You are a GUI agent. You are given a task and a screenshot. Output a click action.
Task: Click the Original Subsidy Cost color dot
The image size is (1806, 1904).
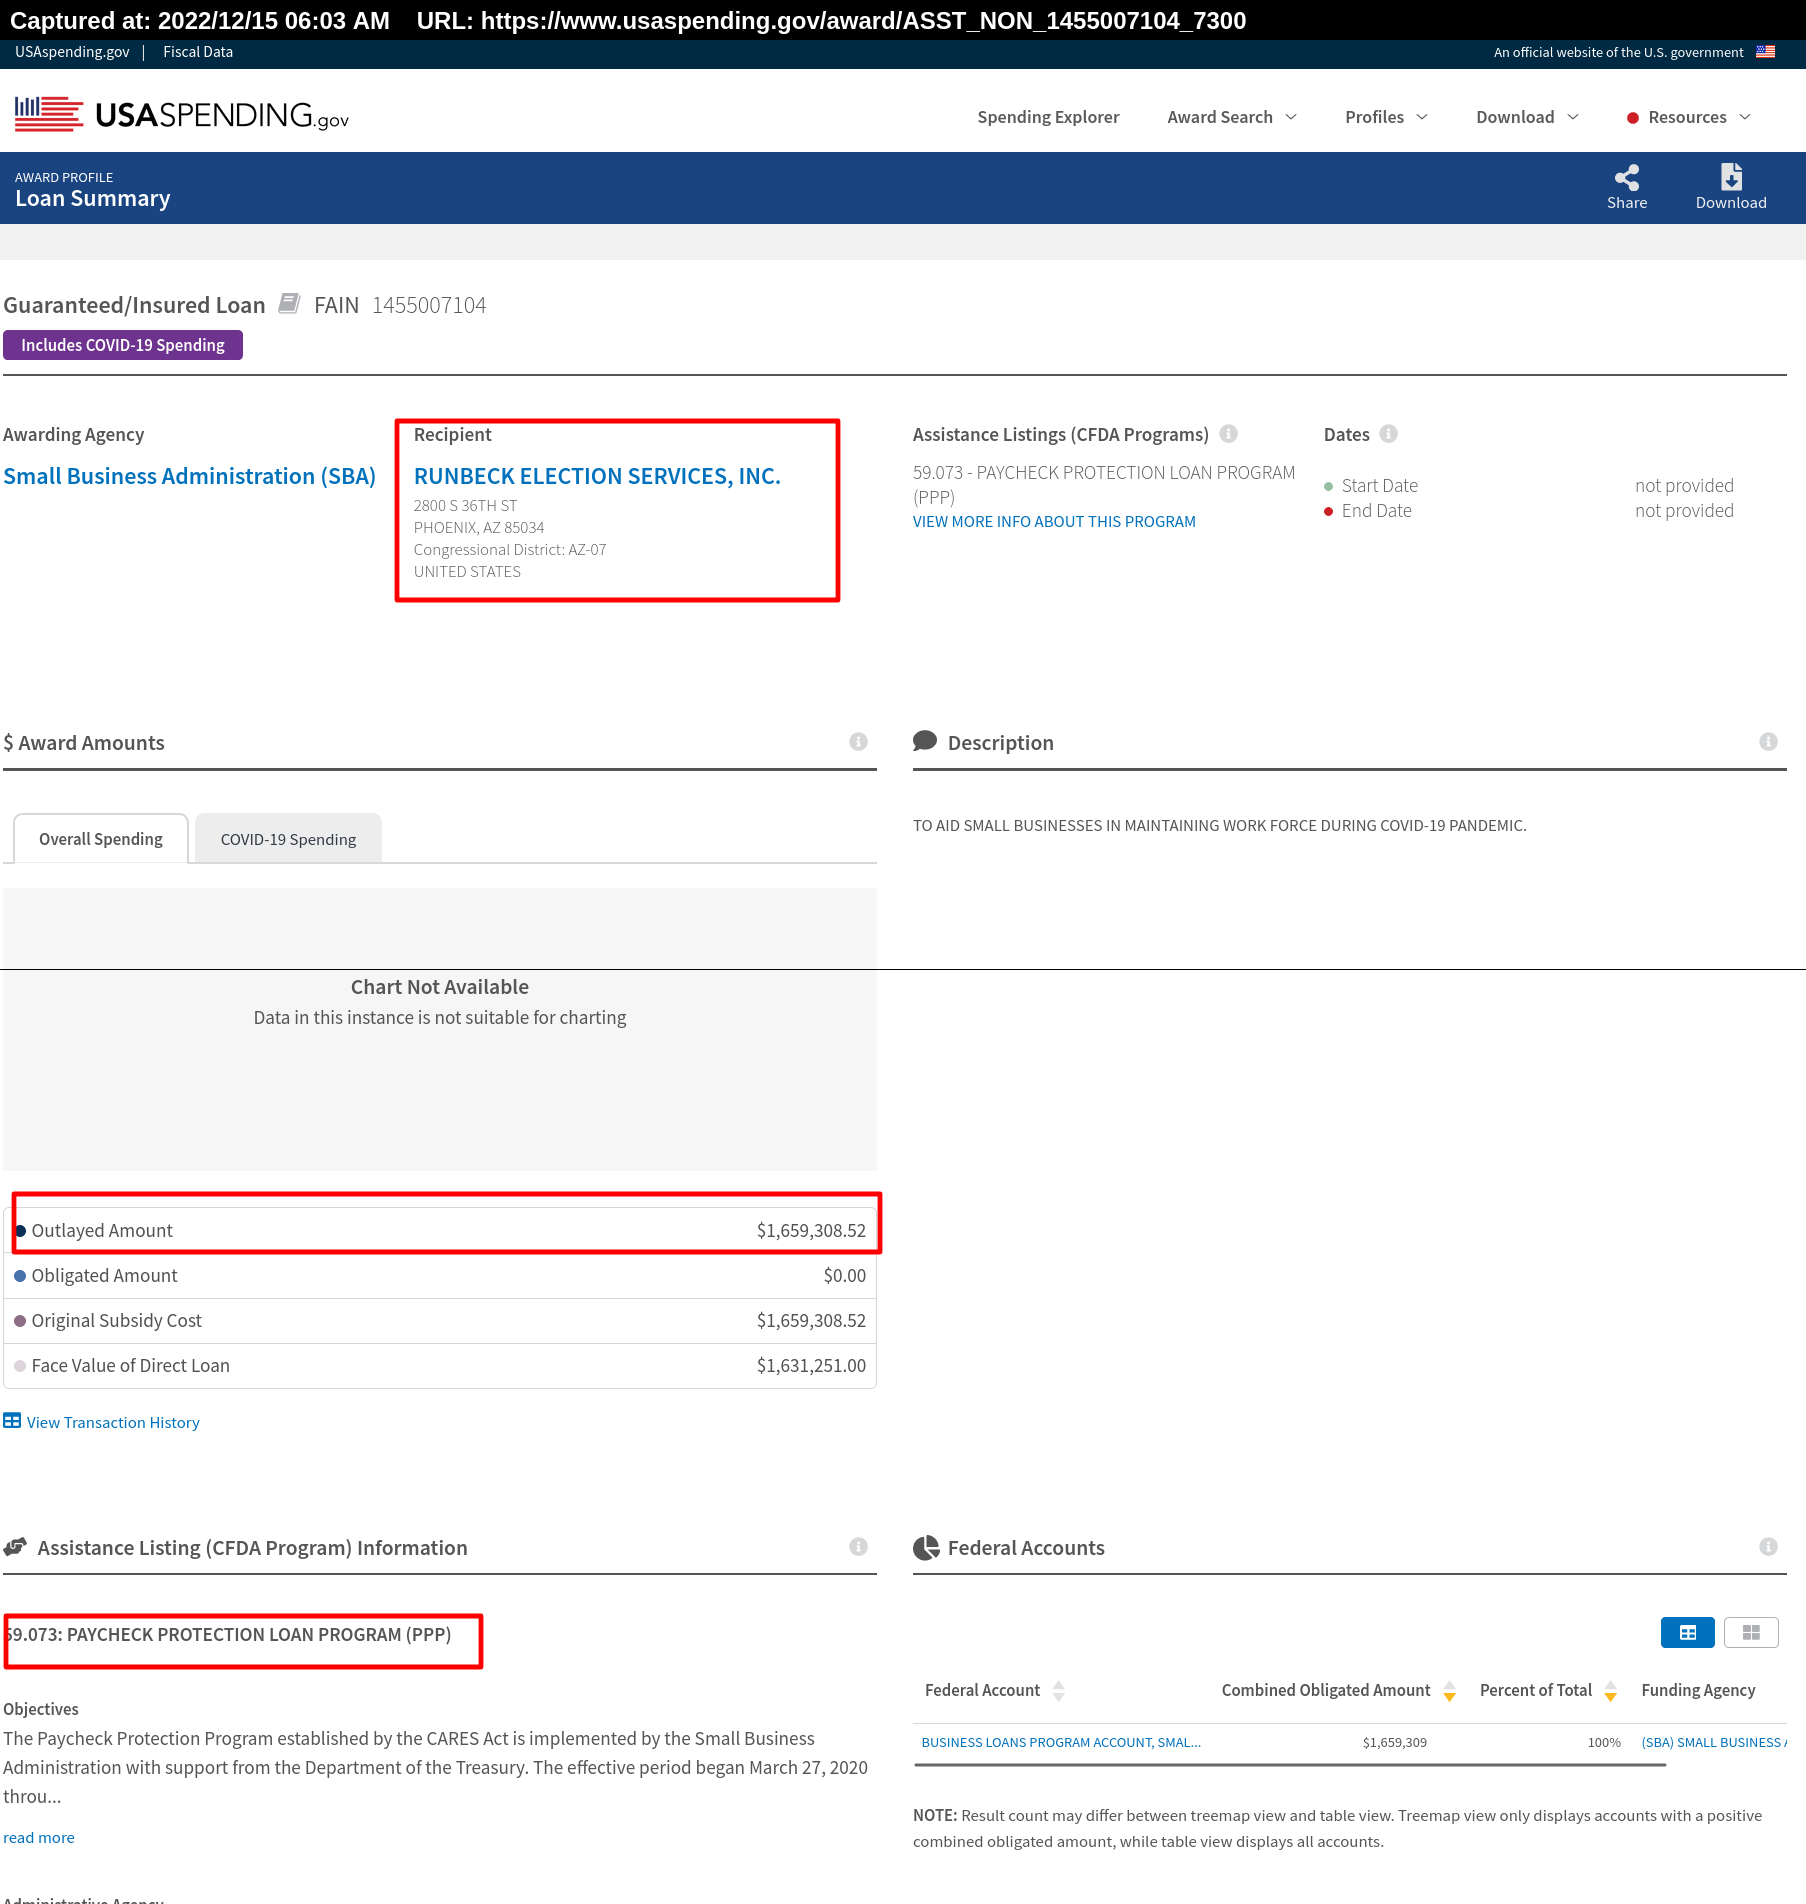(x=20, y=1321)
